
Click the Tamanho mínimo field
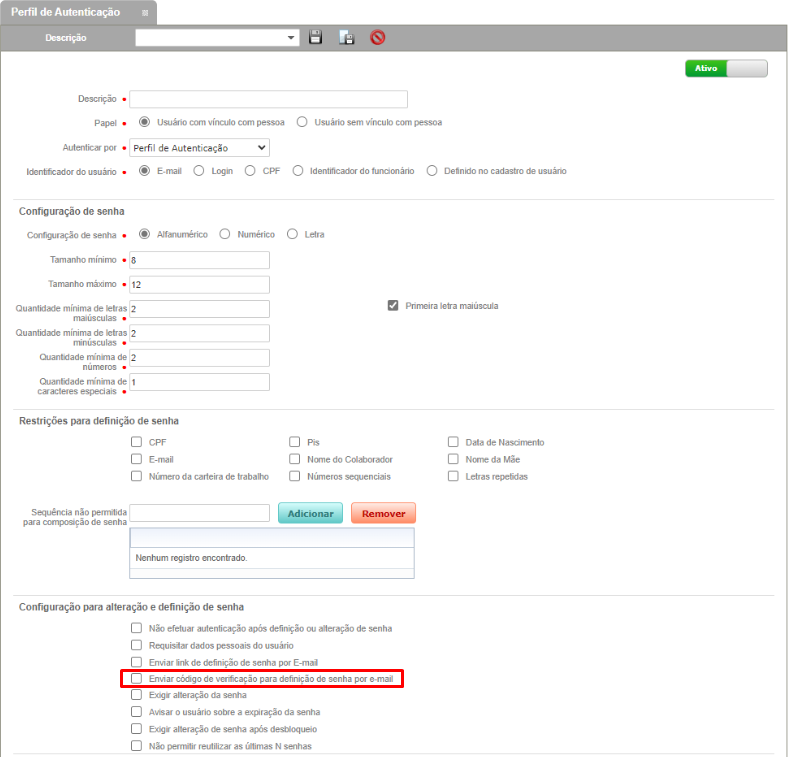tap(199, 260)
